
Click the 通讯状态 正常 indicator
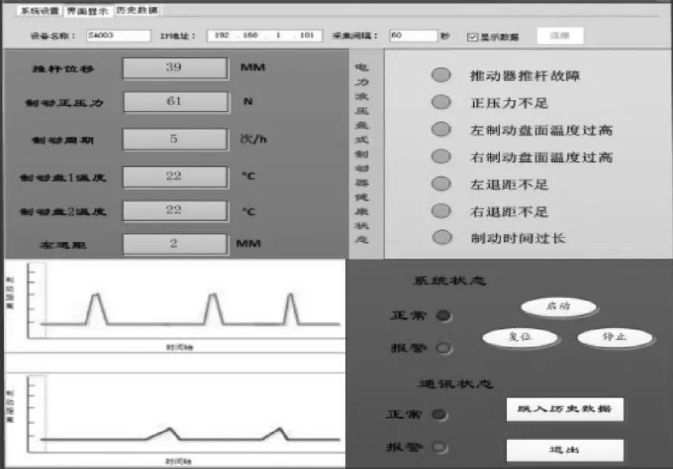tap(445, 414)
